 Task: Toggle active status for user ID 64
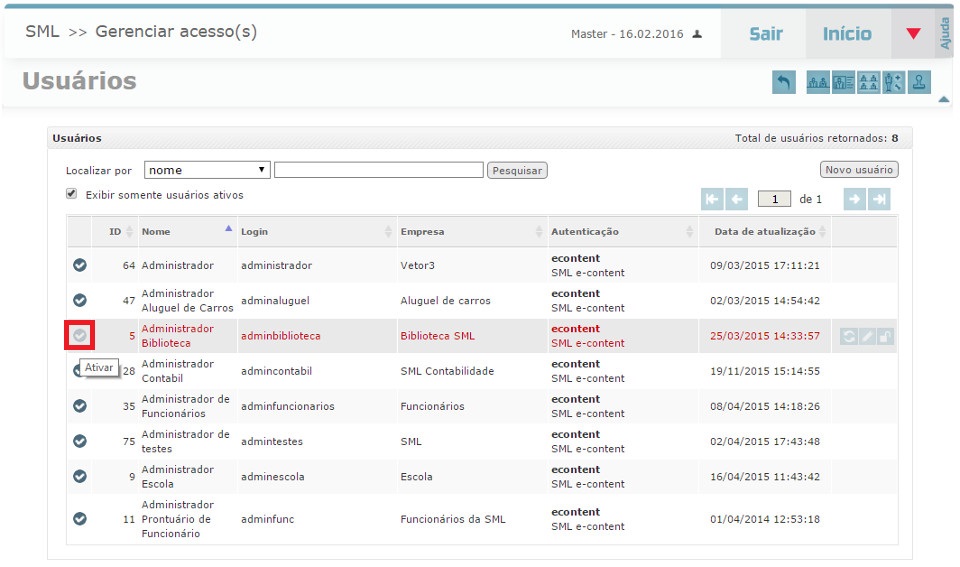[80, 265]
